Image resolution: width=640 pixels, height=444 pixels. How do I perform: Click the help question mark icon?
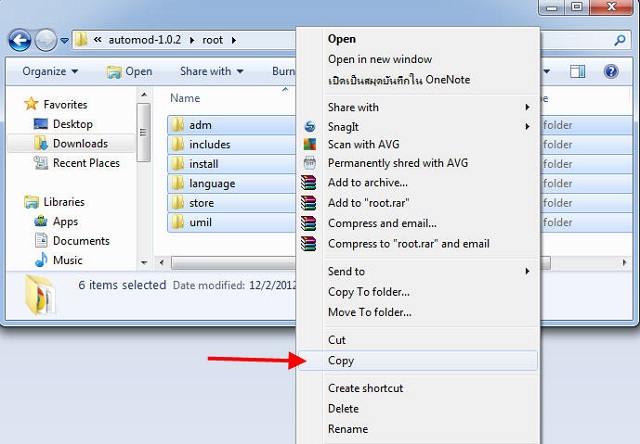[609, 71]
